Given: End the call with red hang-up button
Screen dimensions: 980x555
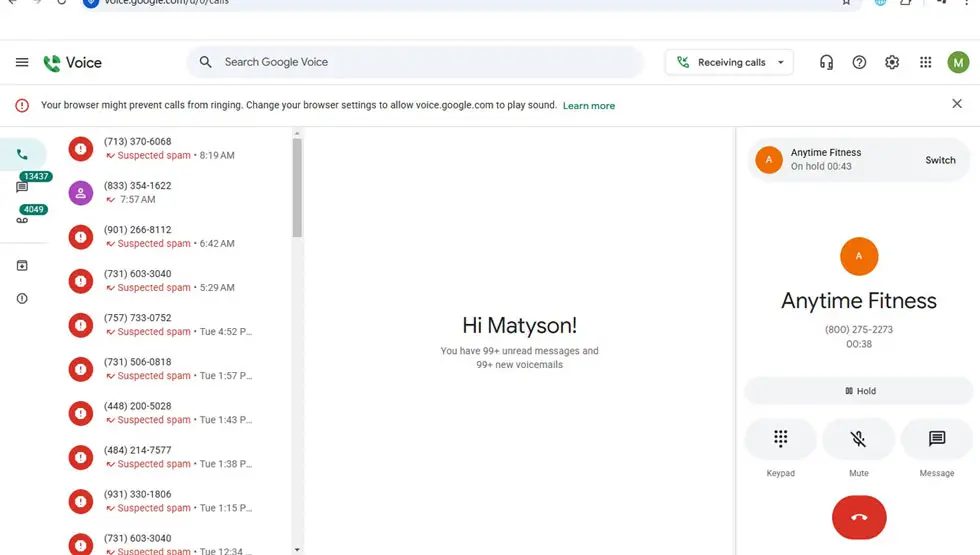Looking at the screenshot, I should click(x=859, y=518).
